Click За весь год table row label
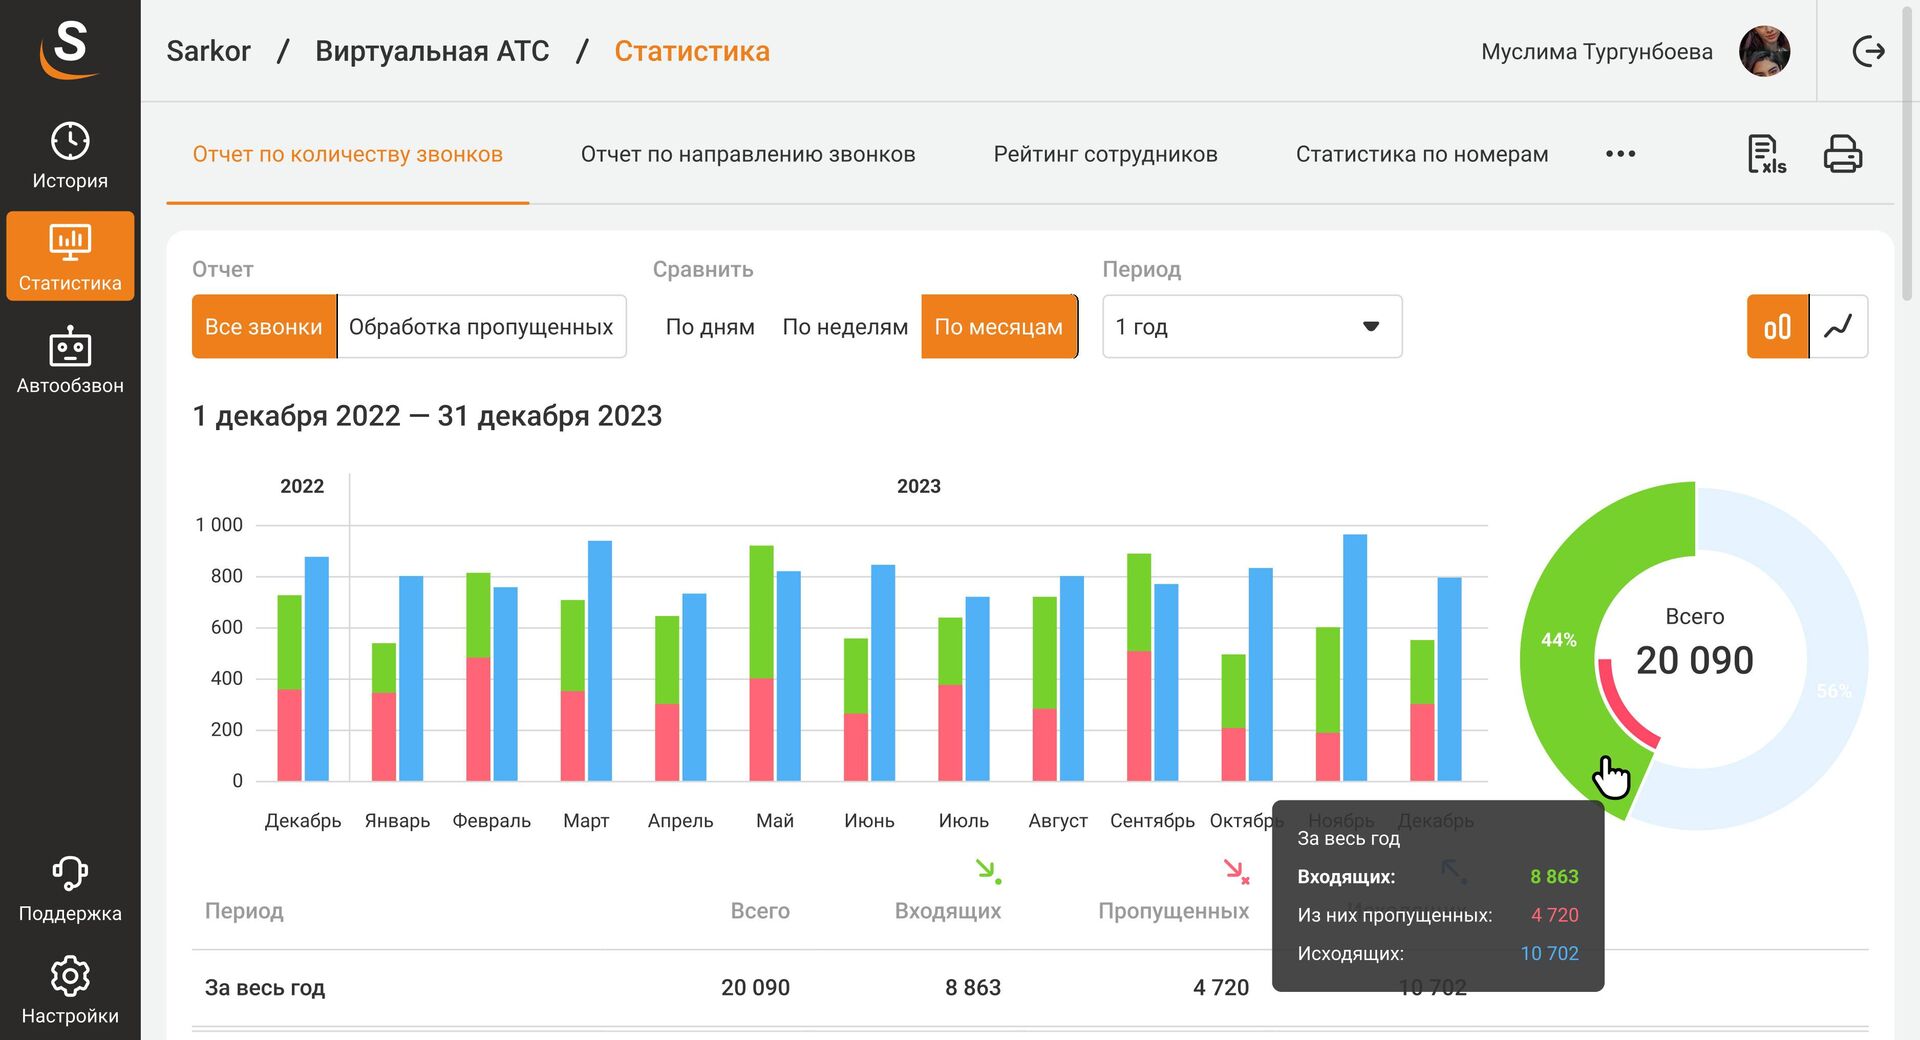The width and height of the screenshot is (1920, 1040). tap(265, 988)
